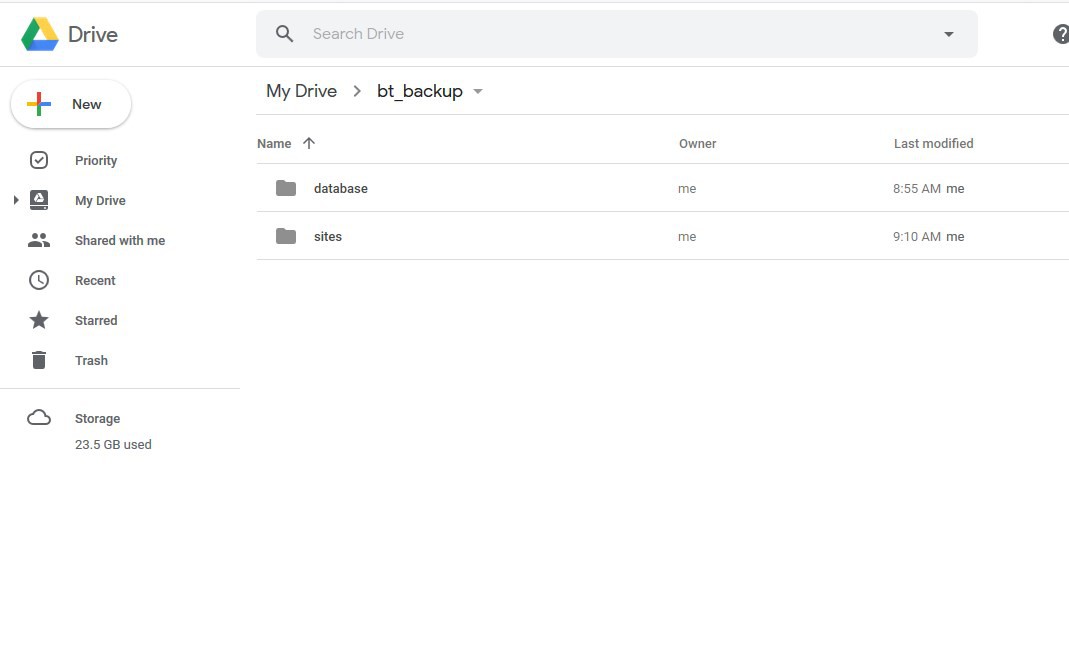Open the Priority checkmark icon

39,160
